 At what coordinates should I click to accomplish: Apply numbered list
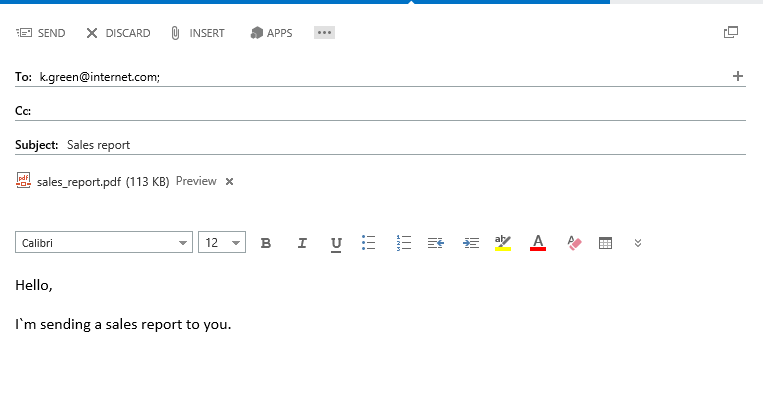[404, 242]
